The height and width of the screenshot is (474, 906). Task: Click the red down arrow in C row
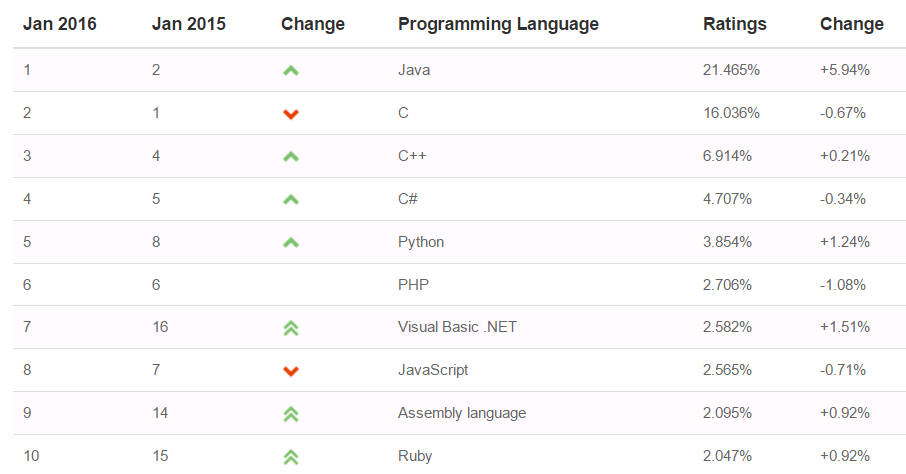291,114
